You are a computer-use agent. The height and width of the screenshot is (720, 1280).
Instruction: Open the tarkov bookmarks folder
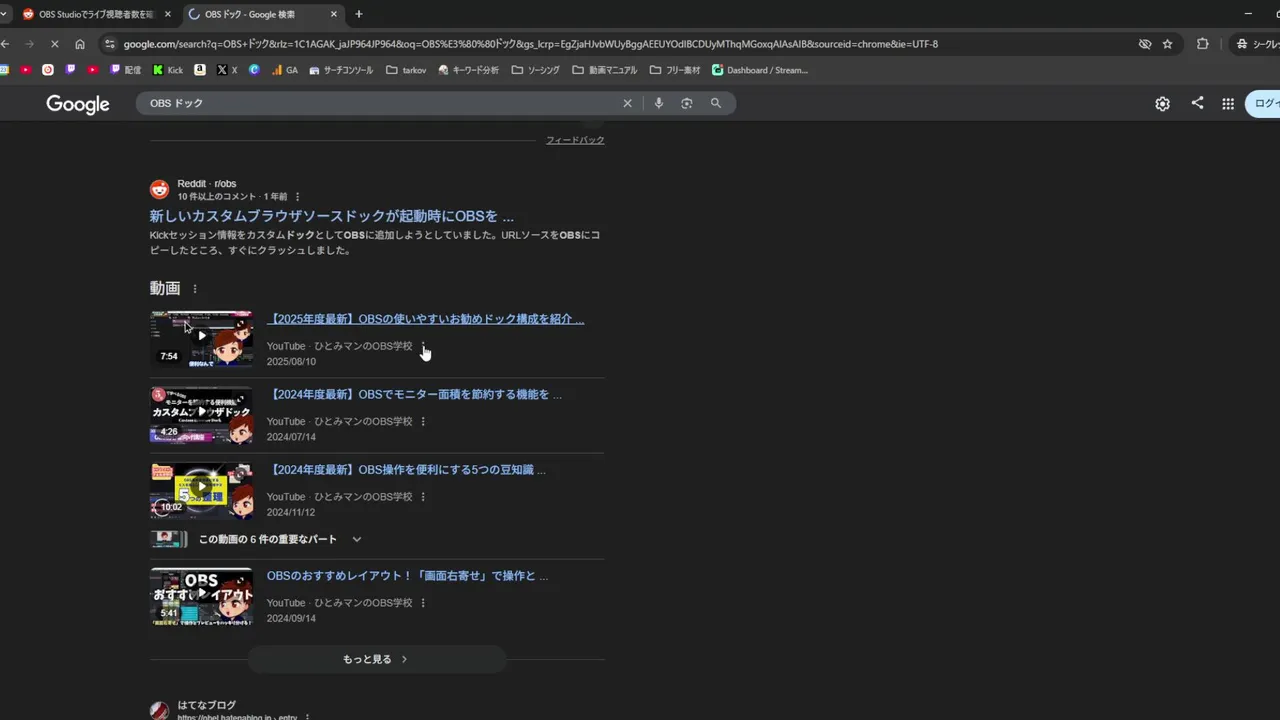click(405, 70)
